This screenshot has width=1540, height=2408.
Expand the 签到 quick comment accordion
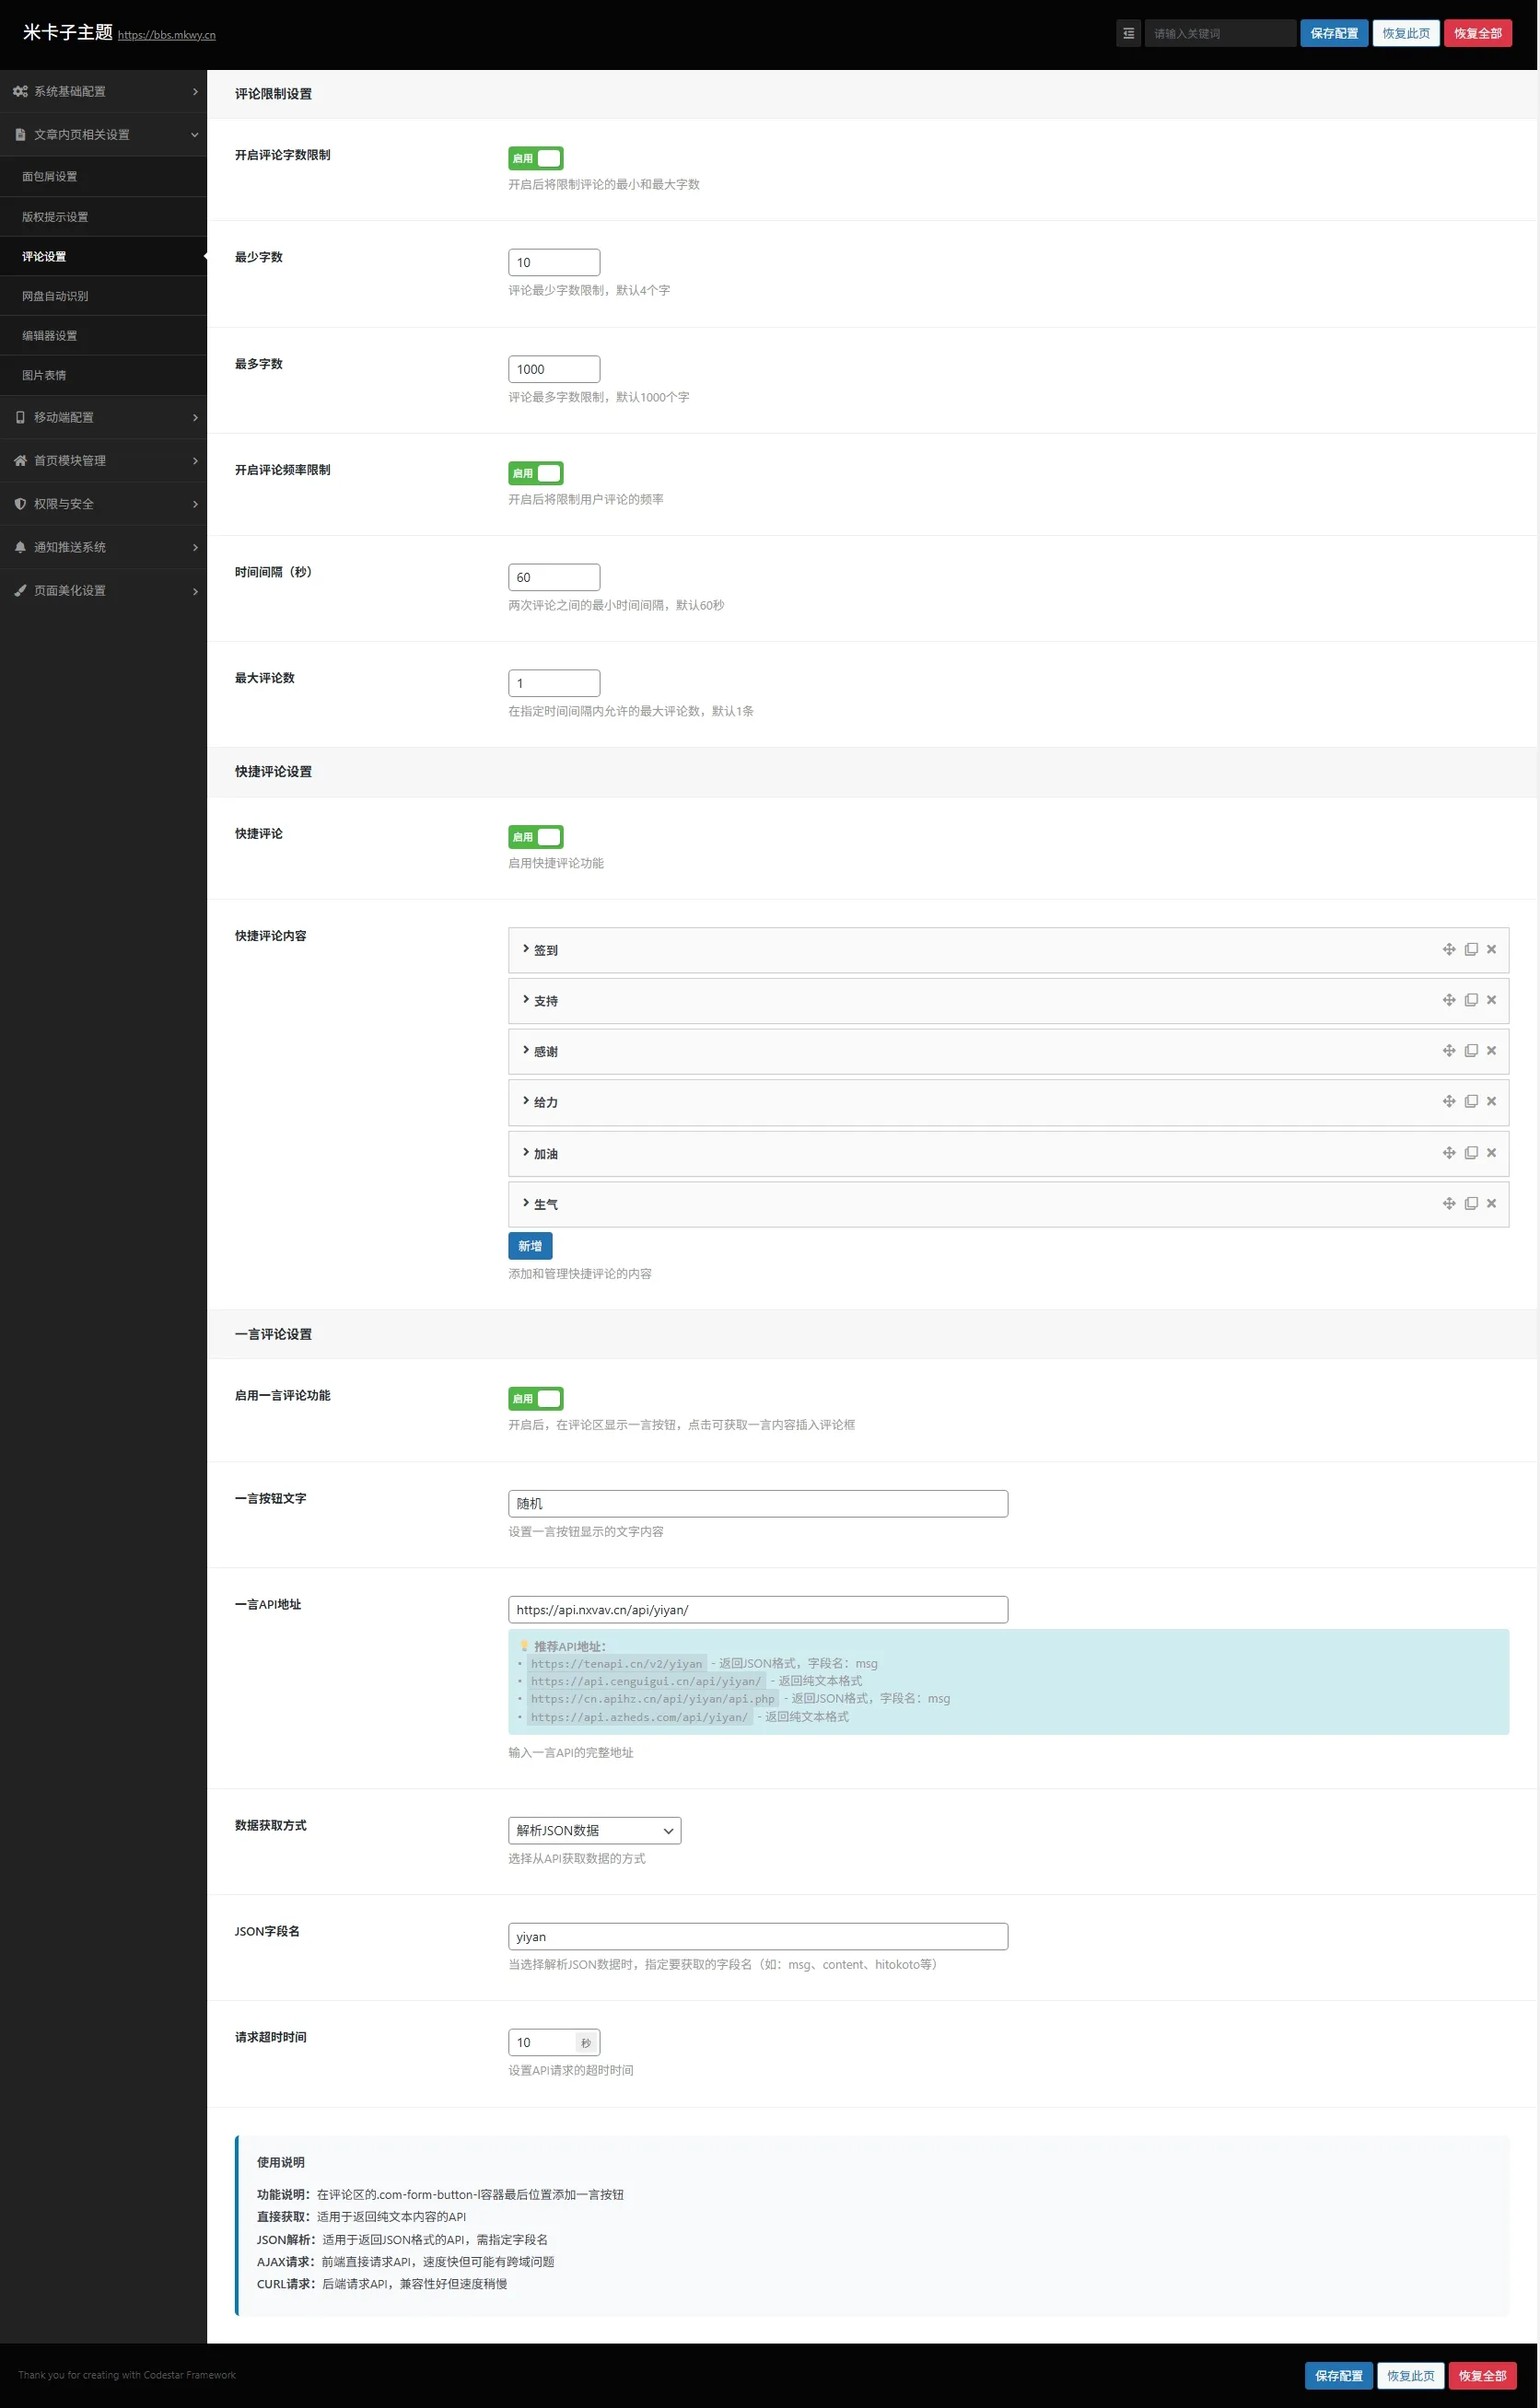click(545, 950)
